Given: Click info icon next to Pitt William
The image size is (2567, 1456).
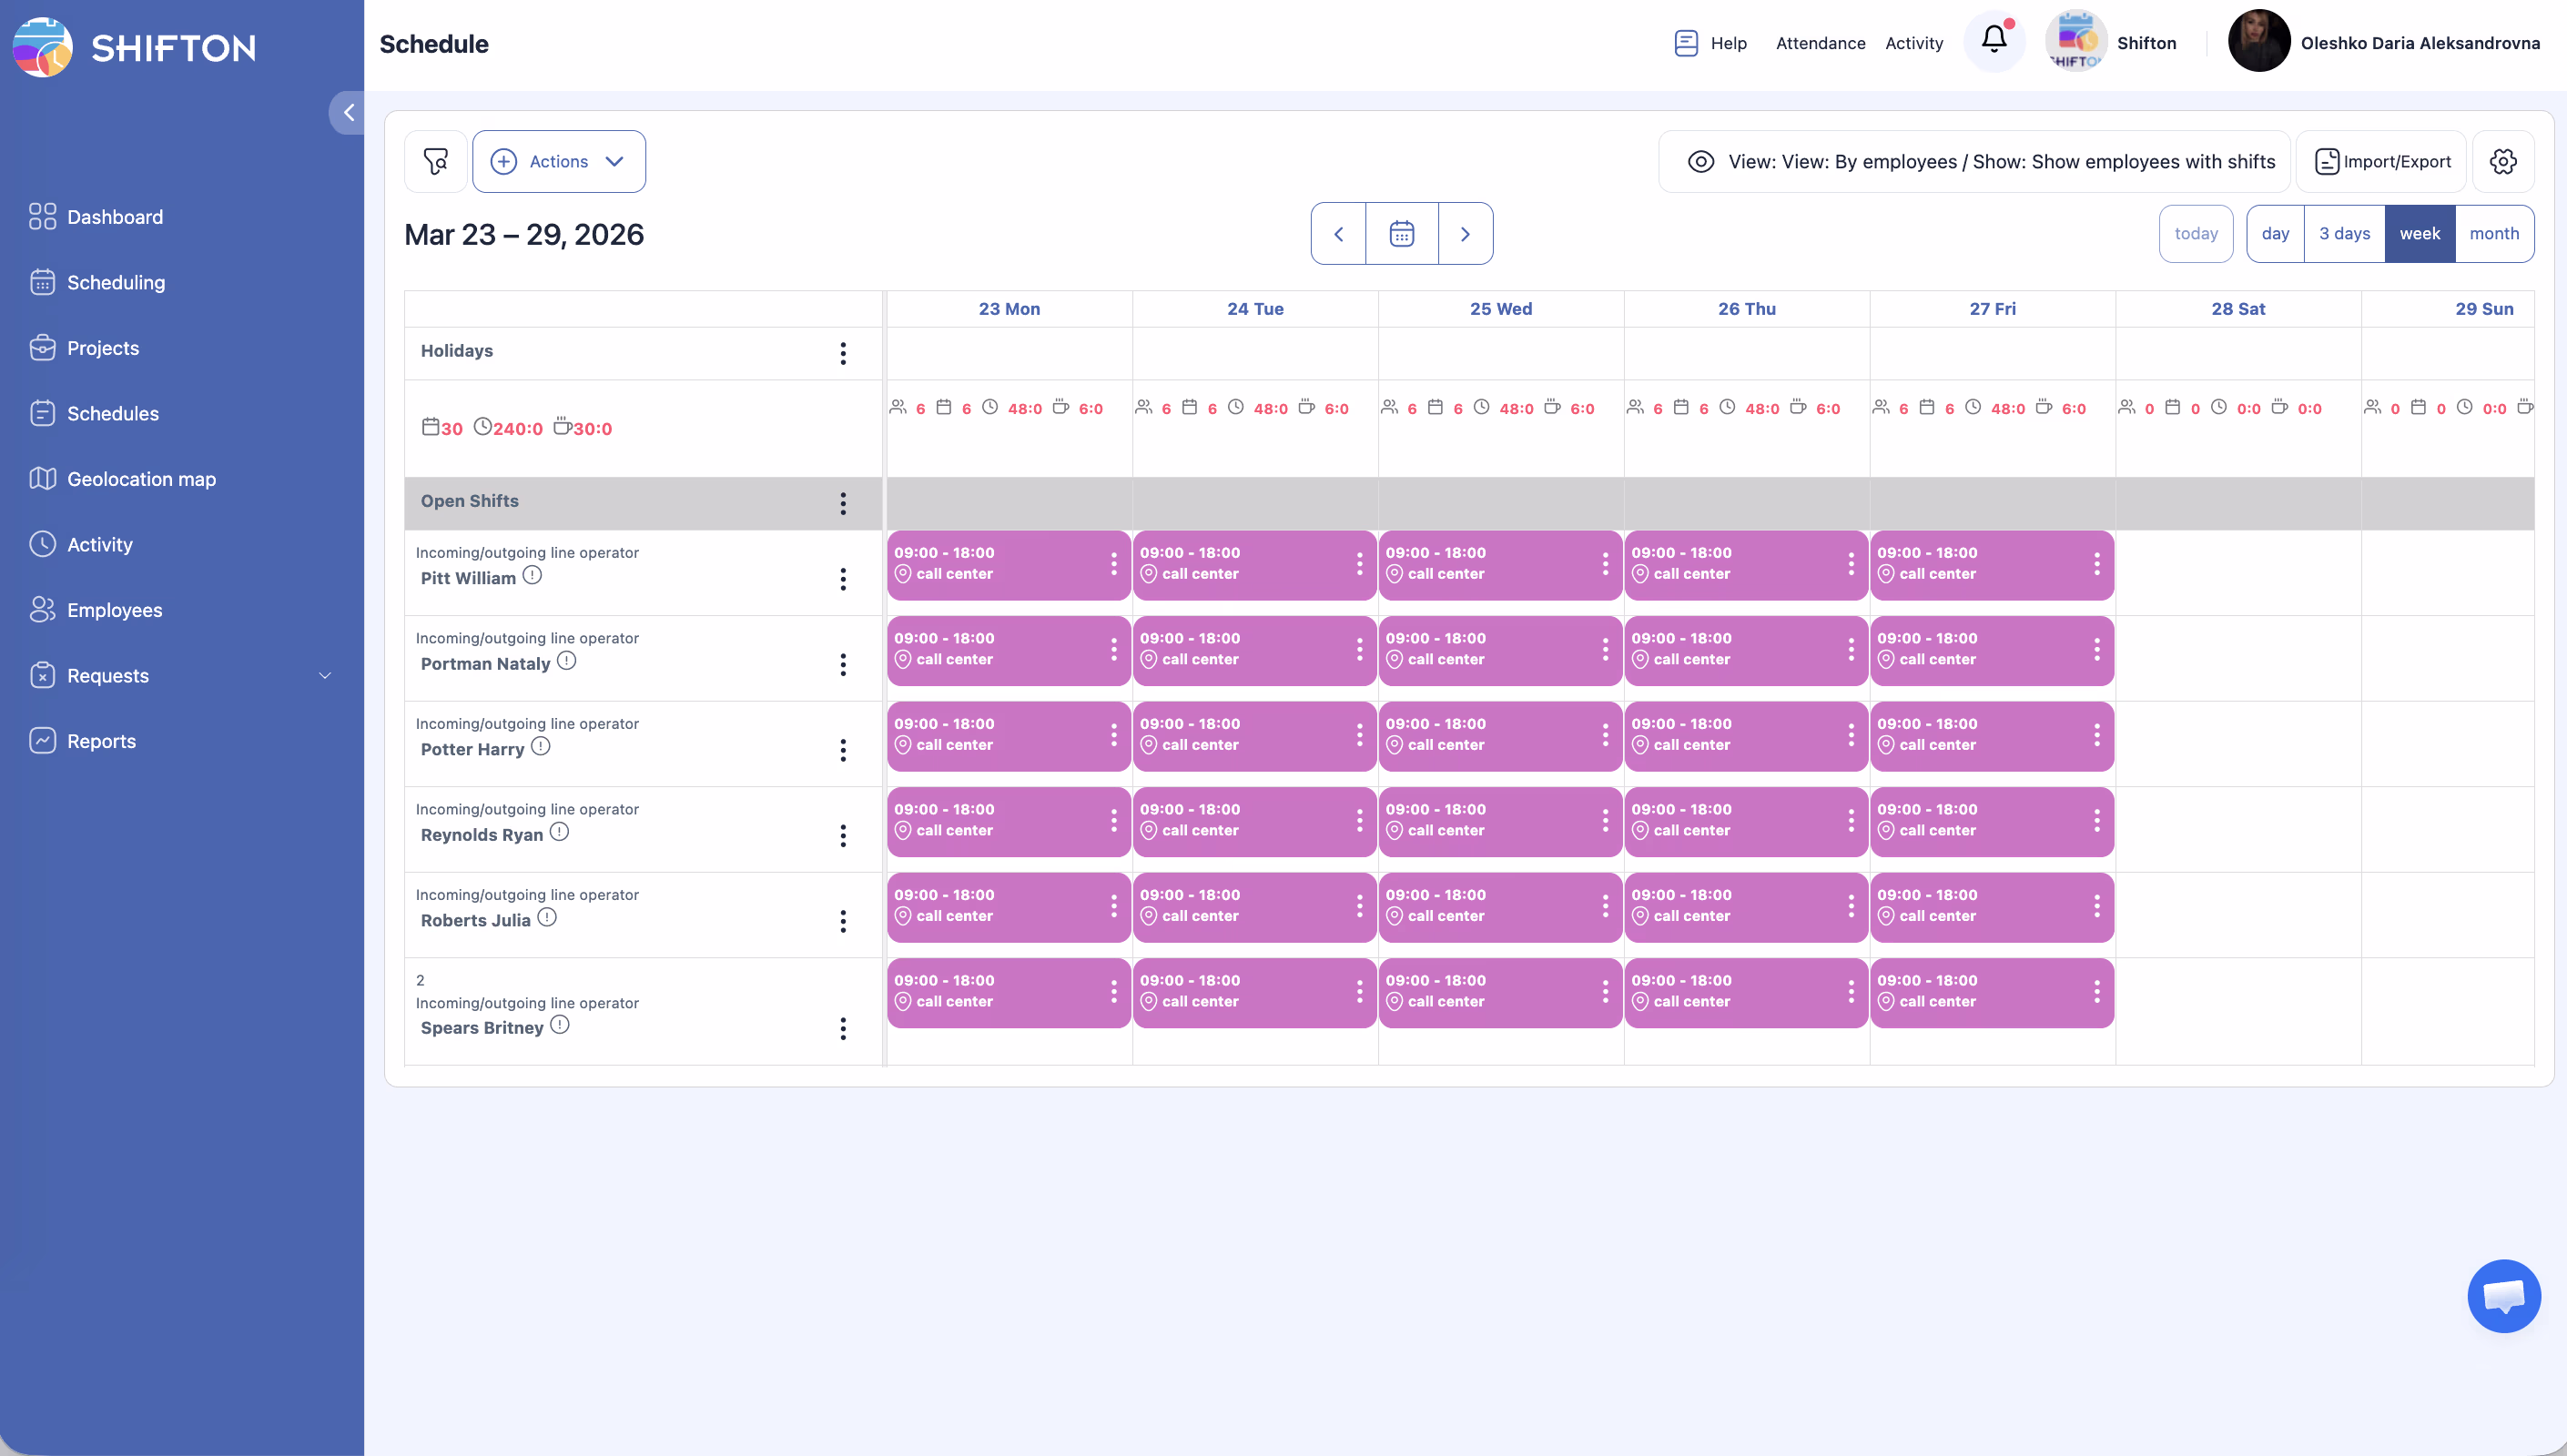Looking at the screenshot, I should [532, 575].
